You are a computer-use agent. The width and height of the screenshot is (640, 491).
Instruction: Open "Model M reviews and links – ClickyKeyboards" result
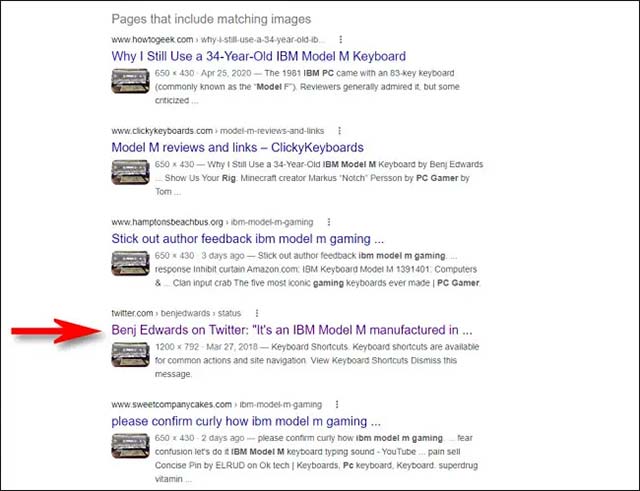(238, 147)
